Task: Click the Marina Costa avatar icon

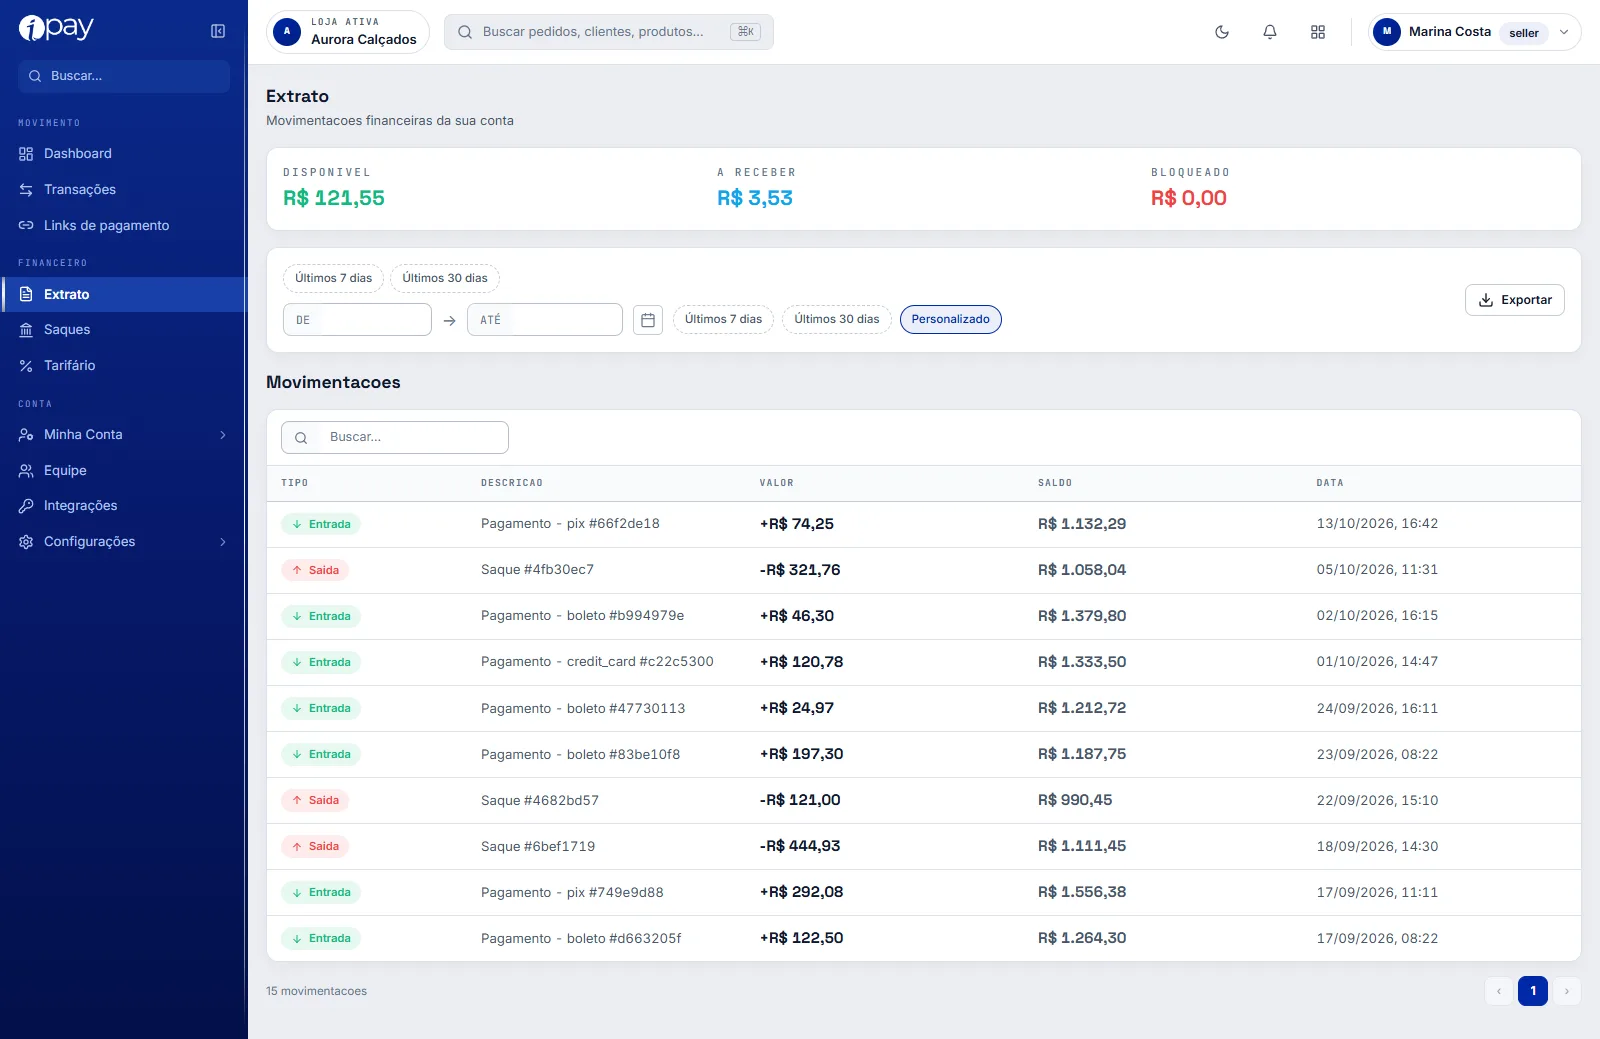Action: click(x=1387, y=32)
